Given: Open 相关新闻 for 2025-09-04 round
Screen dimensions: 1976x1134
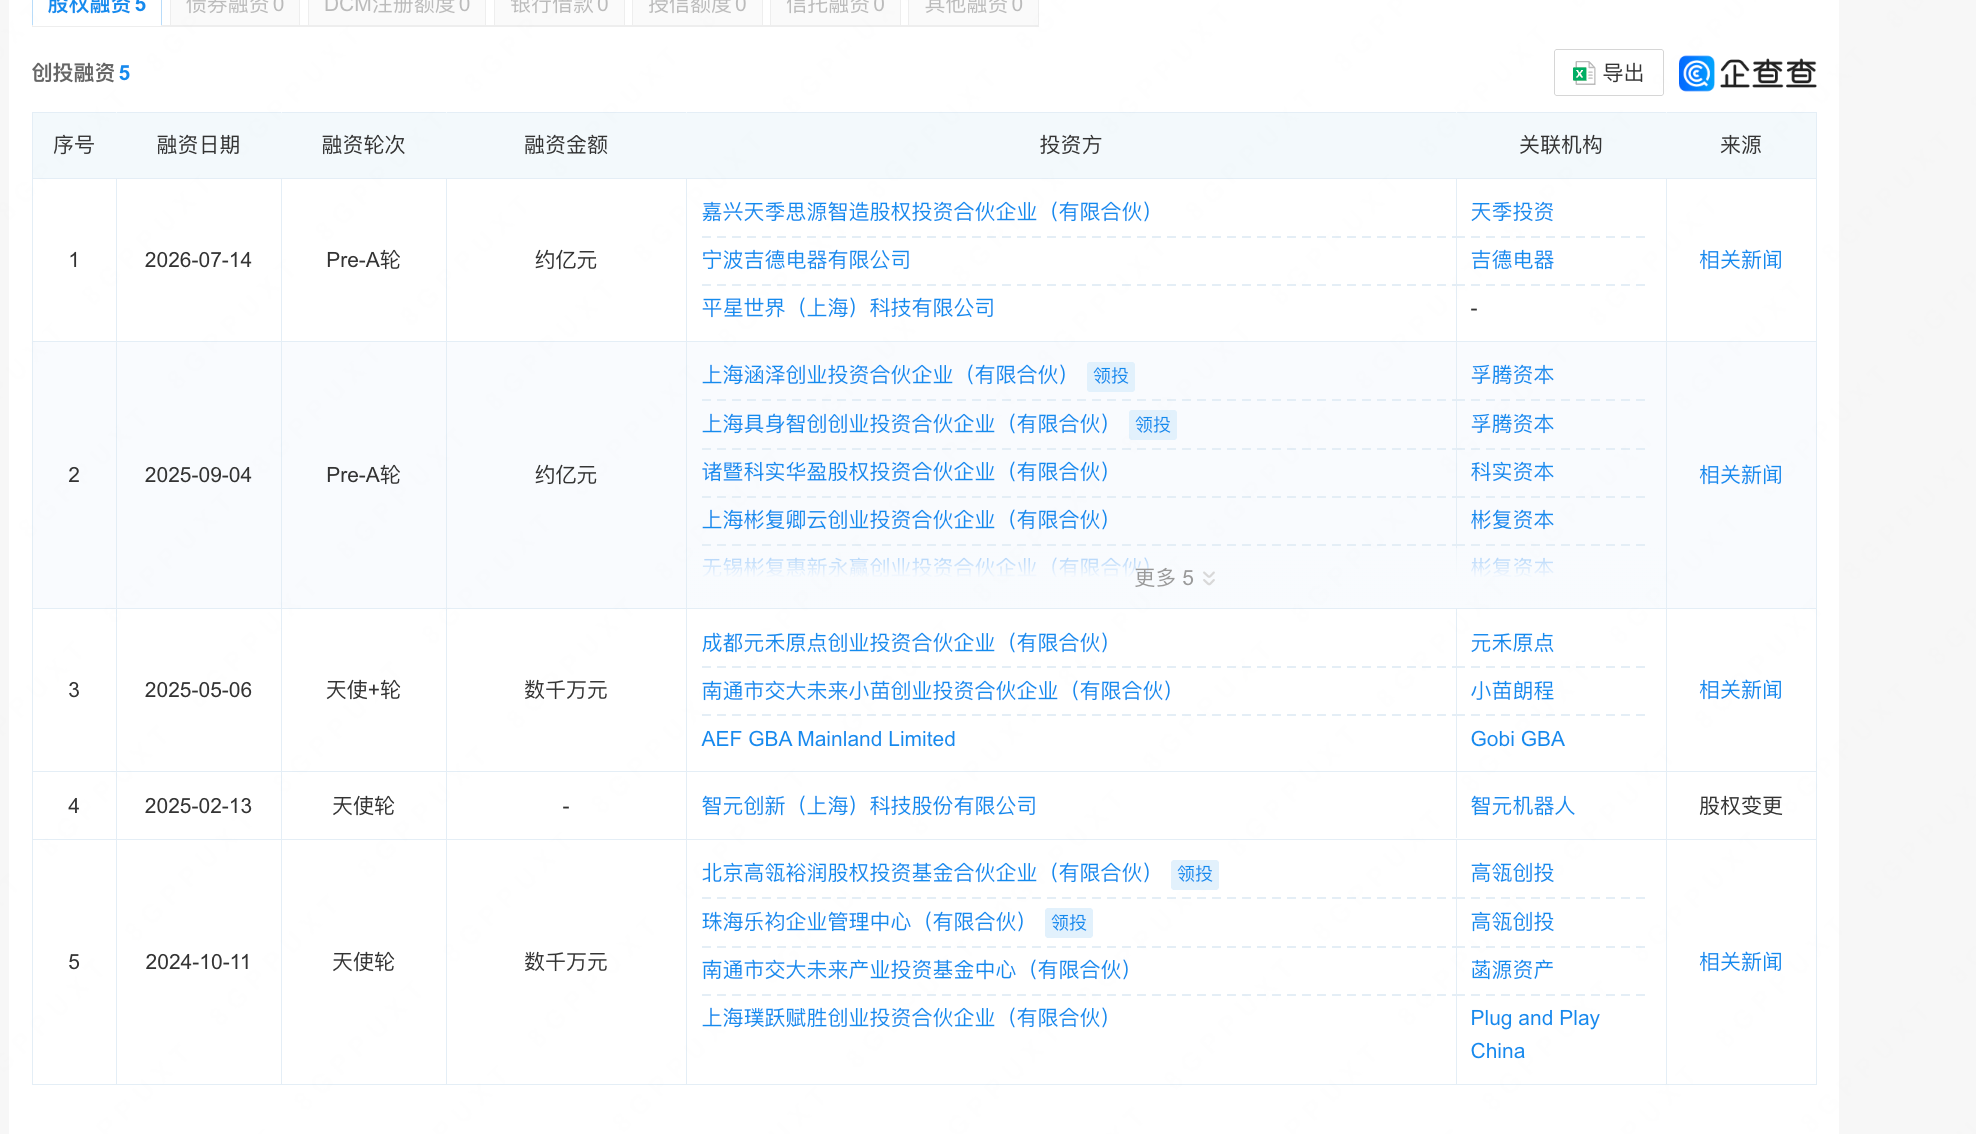Looking at the screenshot, I should point(1741,475).
